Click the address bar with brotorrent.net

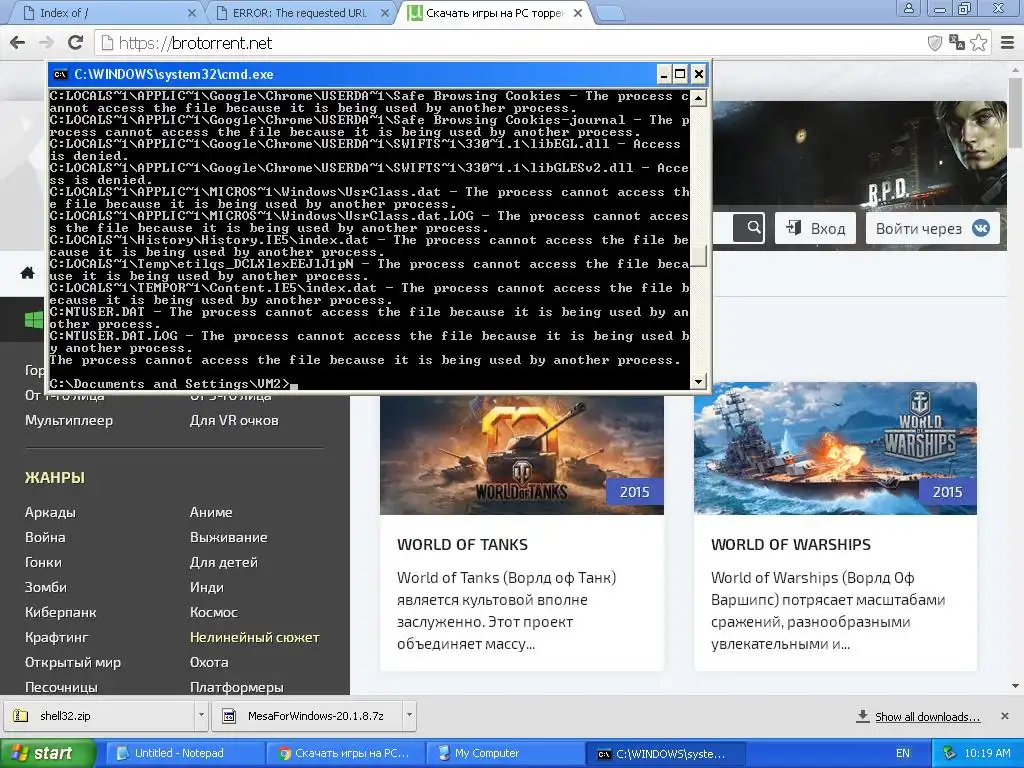click(x=509, y=43)
